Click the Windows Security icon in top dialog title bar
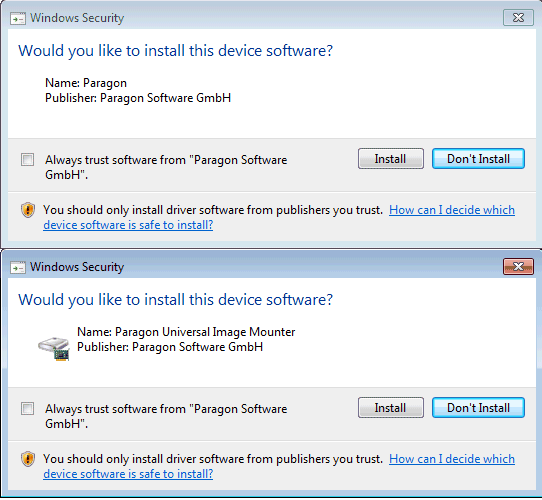The image size is (542, 500). (x=18, y=18)
